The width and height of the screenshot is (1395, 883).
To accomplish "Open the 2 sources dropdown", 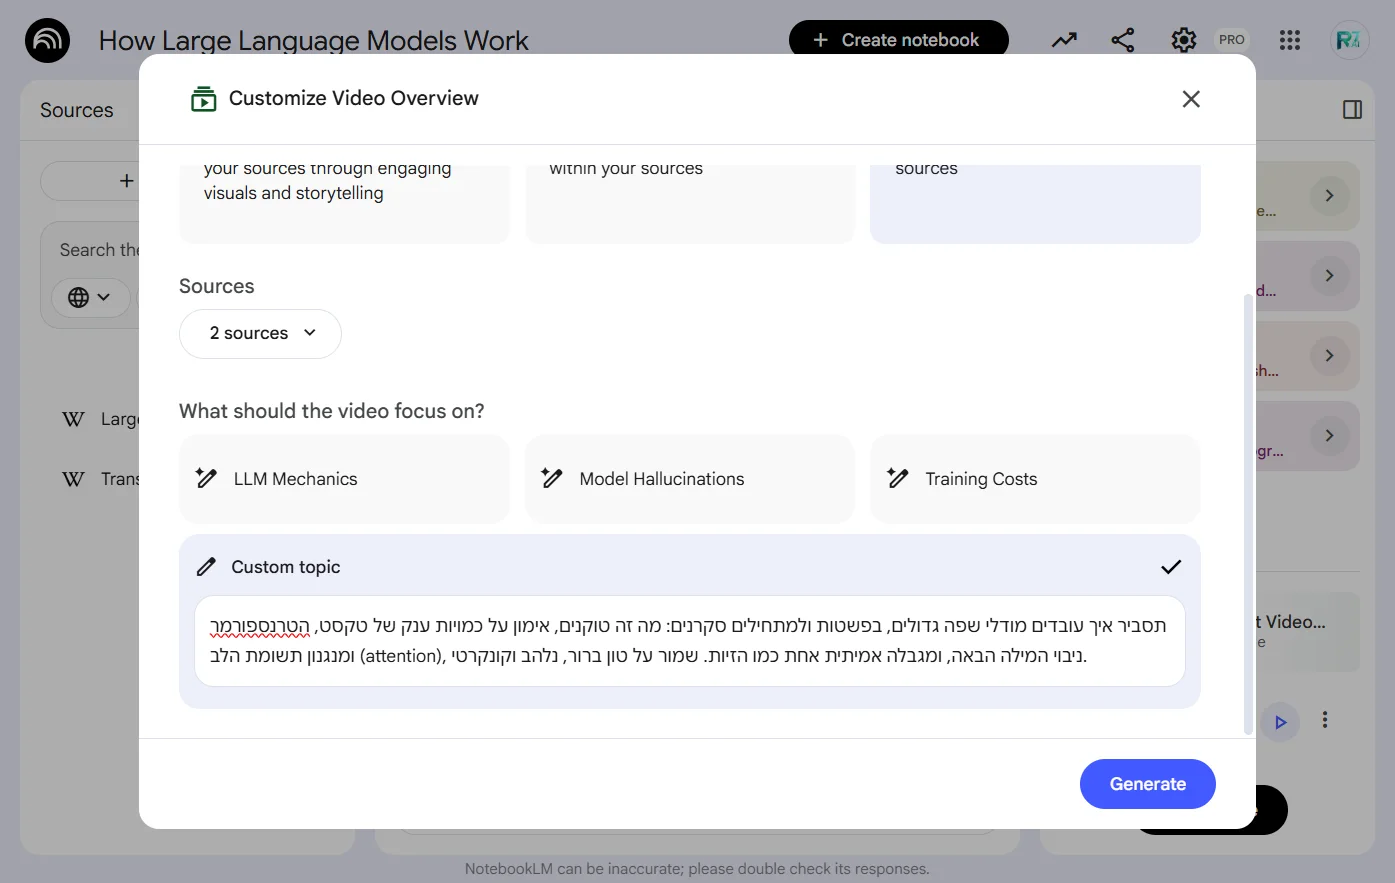I will click(x=260, y=333).
